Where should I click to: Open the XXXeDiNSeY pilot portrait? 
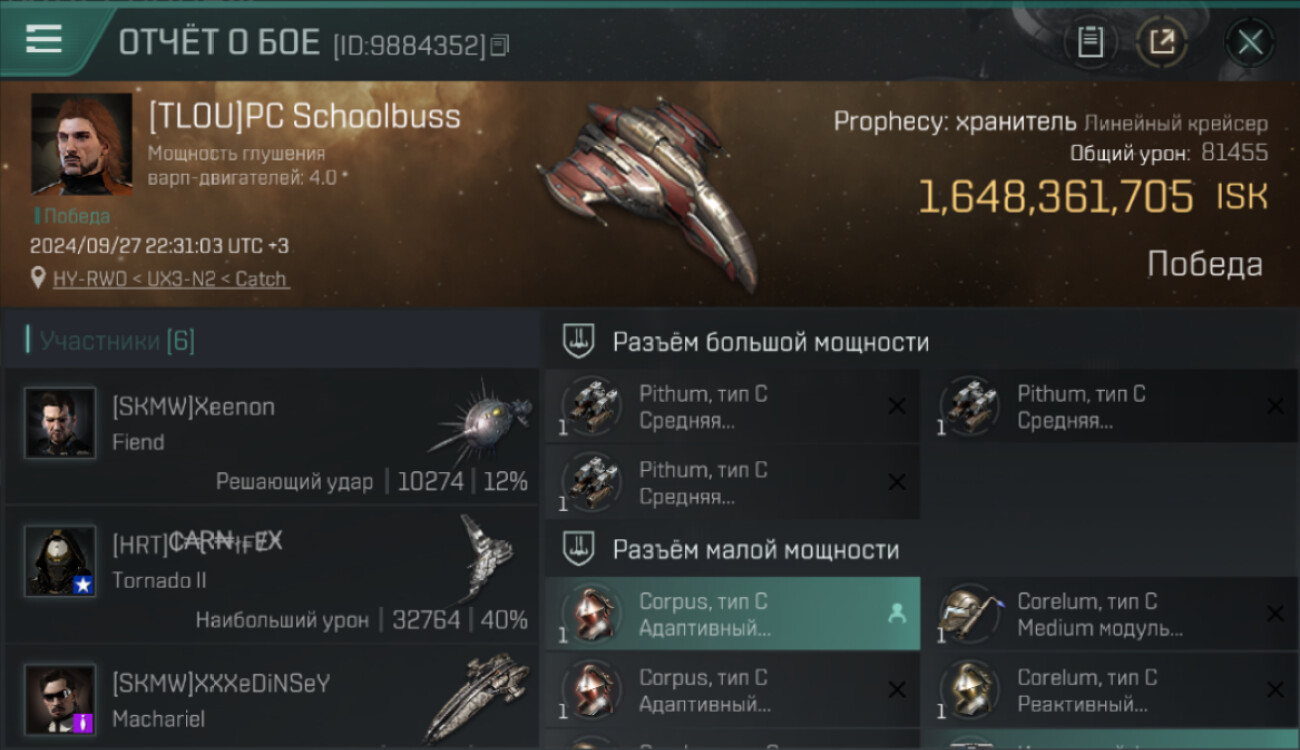pyautogui.click(x=60, y=699)
